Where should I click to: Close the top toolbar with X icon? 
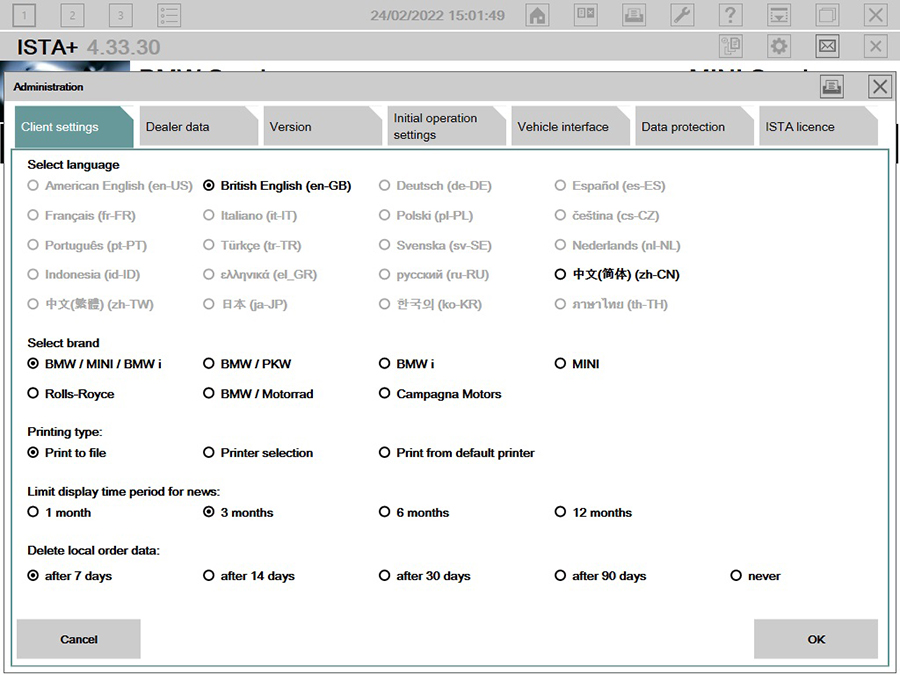(x=876, y=15)
